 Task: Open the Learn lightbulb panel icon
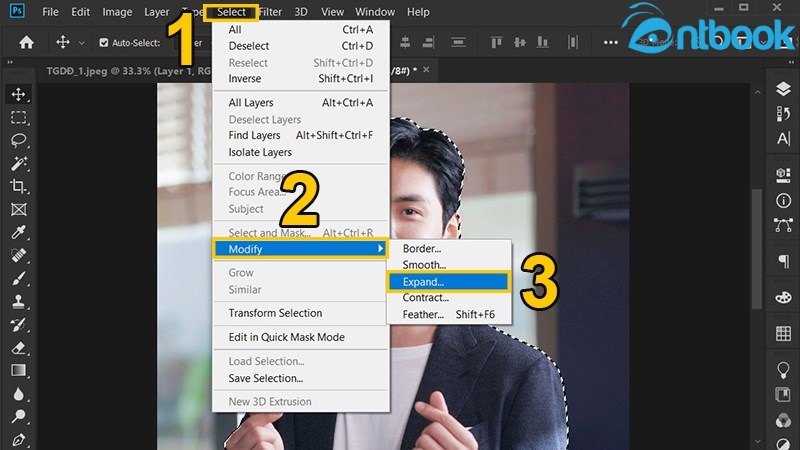pyautogui.click(x=783, y=370)
